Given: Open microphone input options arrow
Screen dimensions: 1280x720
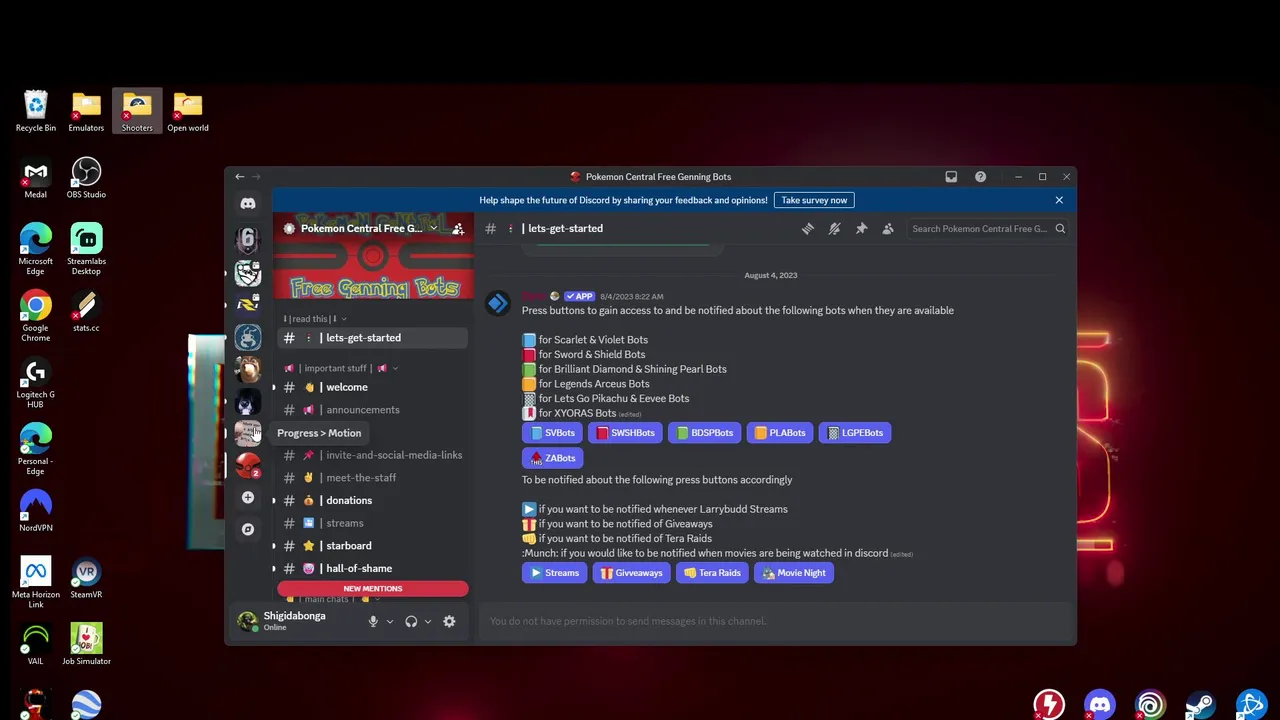Looking at the screenshot, I should (x=390, y=621).
